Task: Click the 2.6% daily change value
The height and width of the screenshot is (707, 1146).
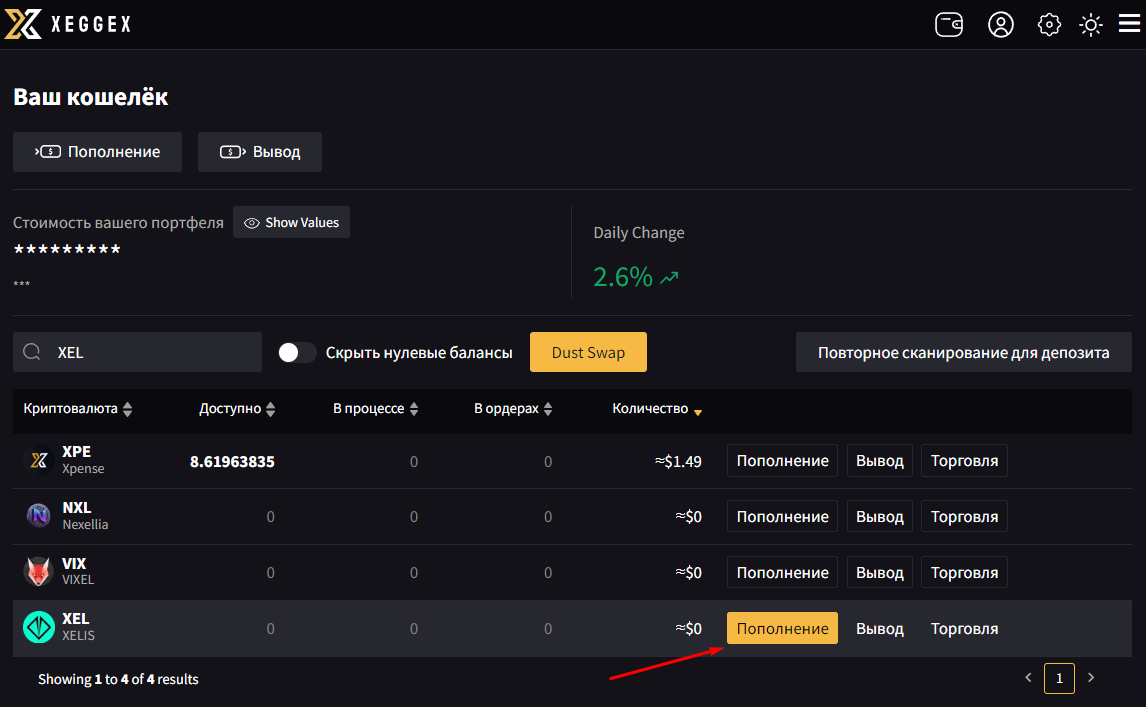Action: tap(623, 277)
